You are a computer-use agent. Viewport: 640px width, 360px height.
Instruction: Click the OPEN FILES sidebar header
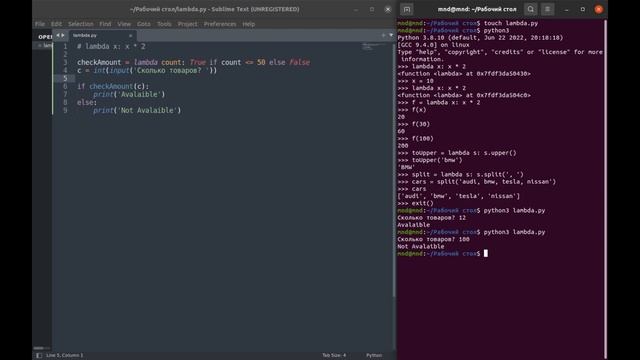(x=45, y=37)
